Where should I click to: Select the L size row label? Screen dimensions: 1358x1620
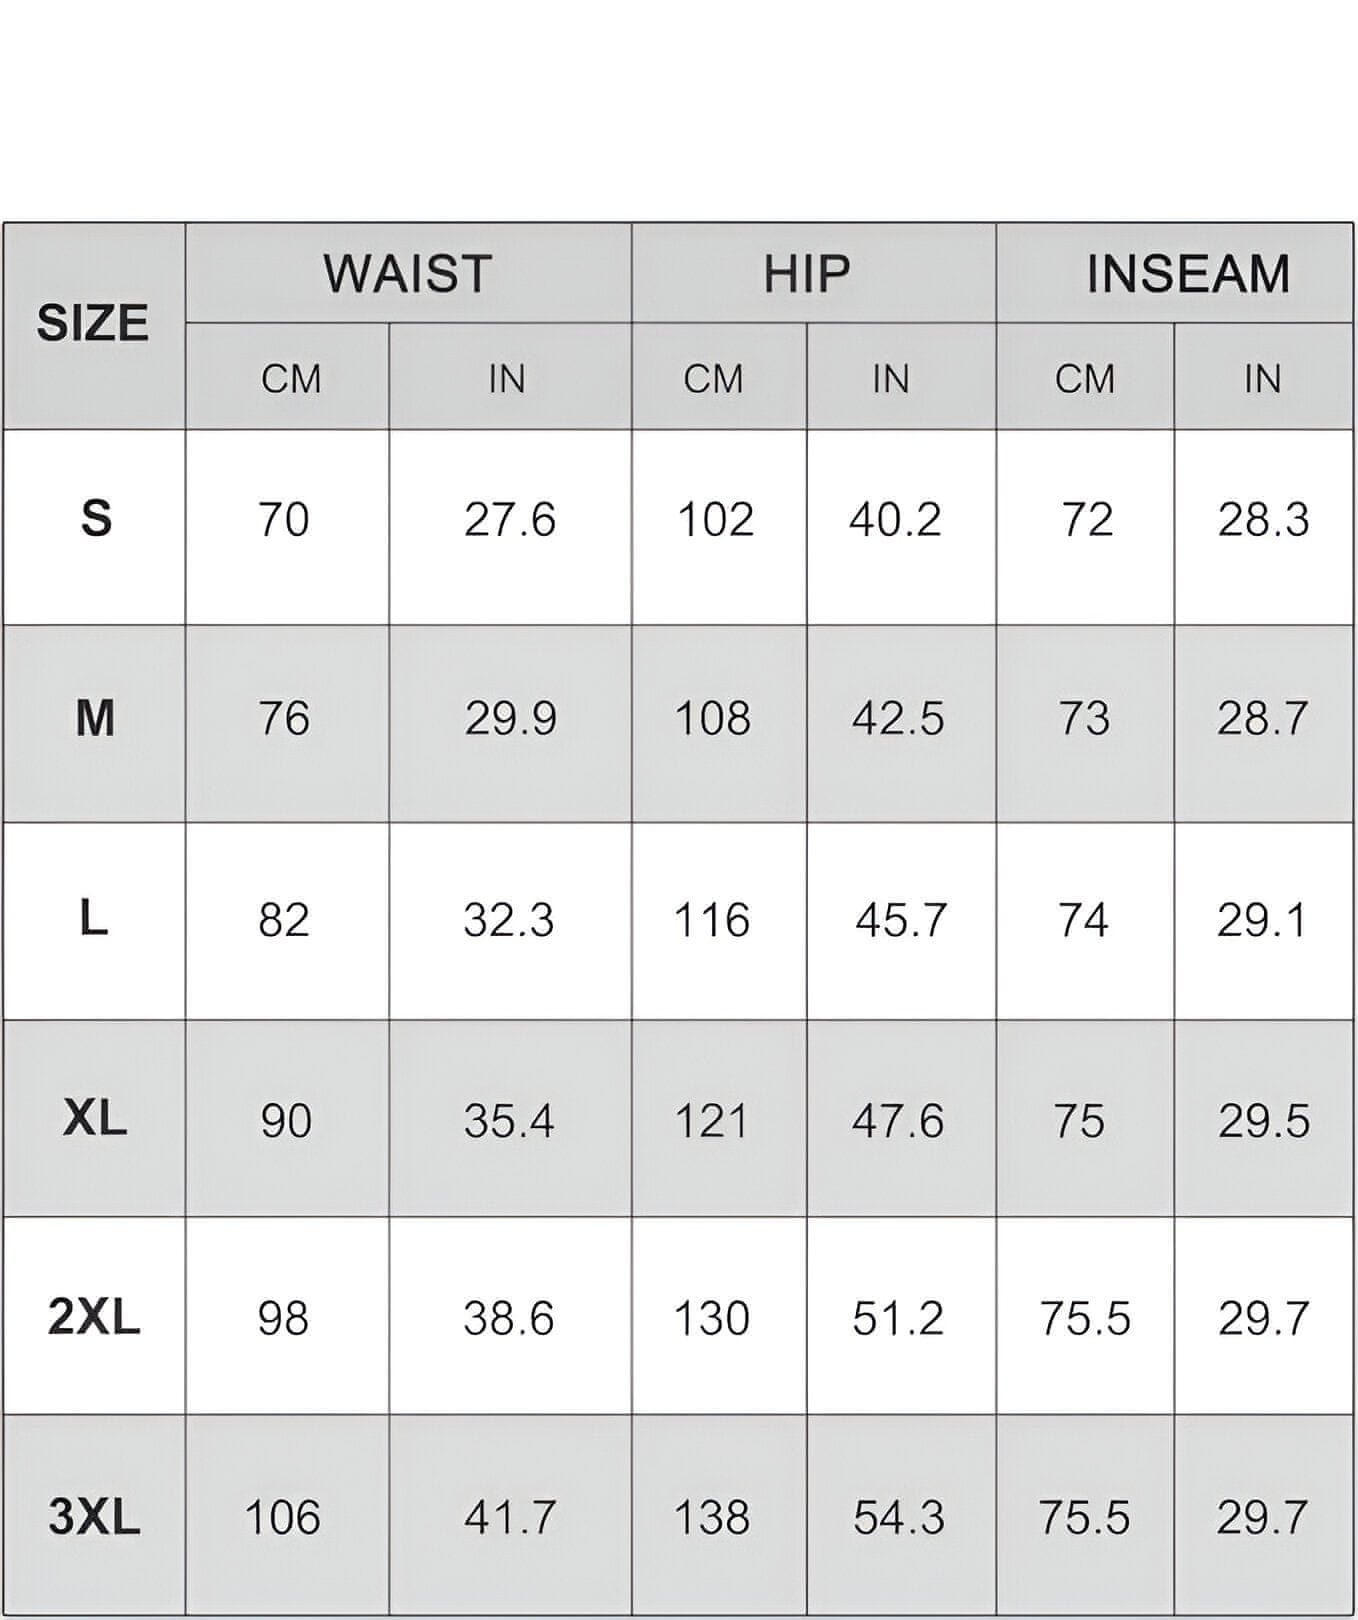coord(94,918)
